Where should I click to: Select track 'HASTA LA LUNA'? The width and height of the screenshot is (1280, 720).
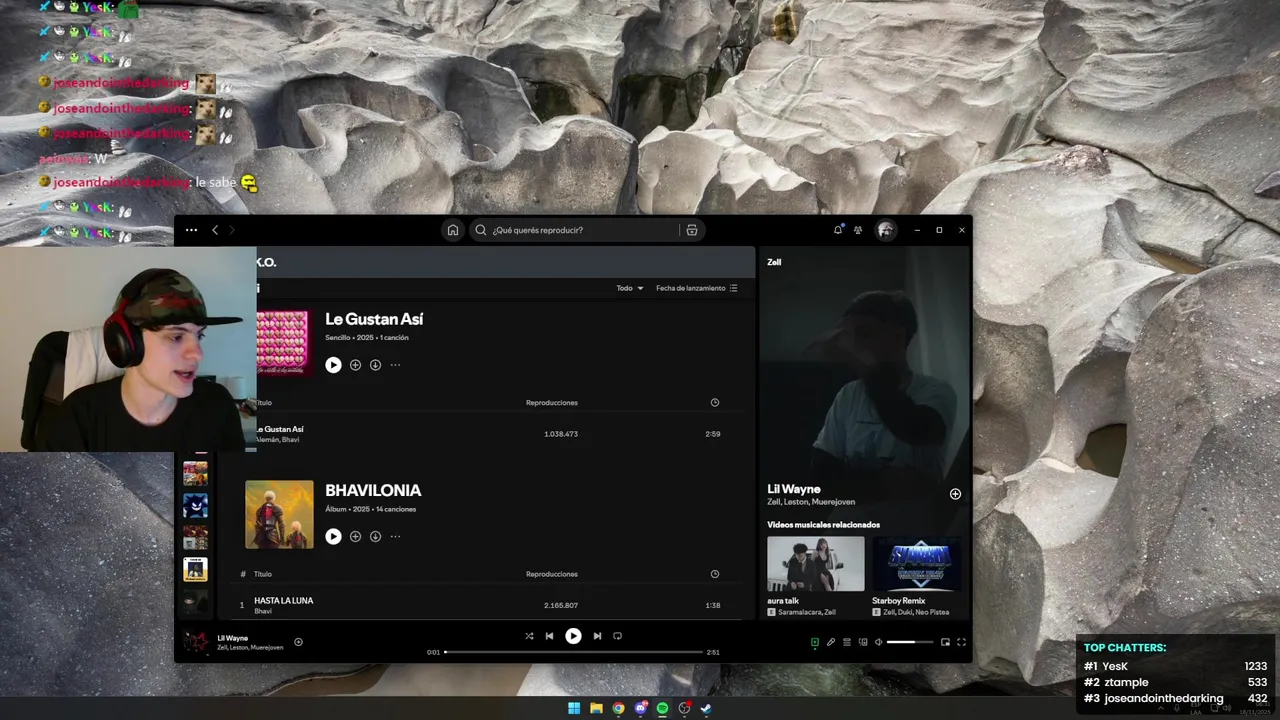click(x=284, y=600)
